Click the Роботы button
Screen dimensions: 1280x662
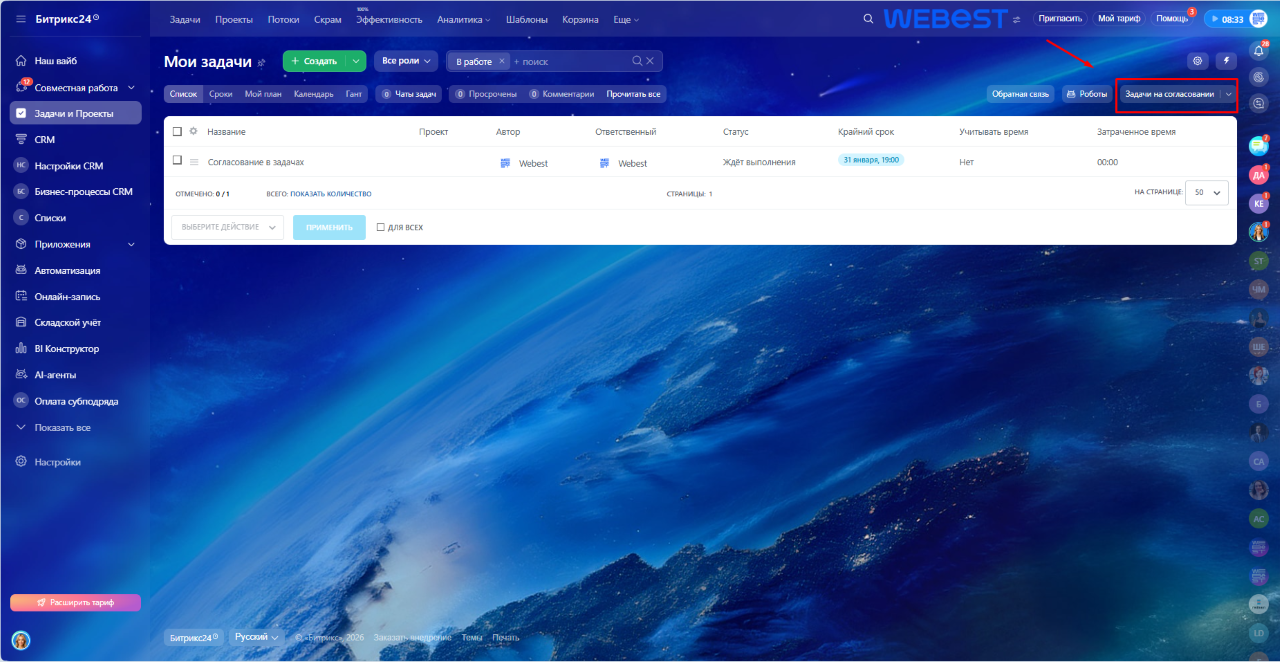pyautogui.click(x=1087, y=94)
